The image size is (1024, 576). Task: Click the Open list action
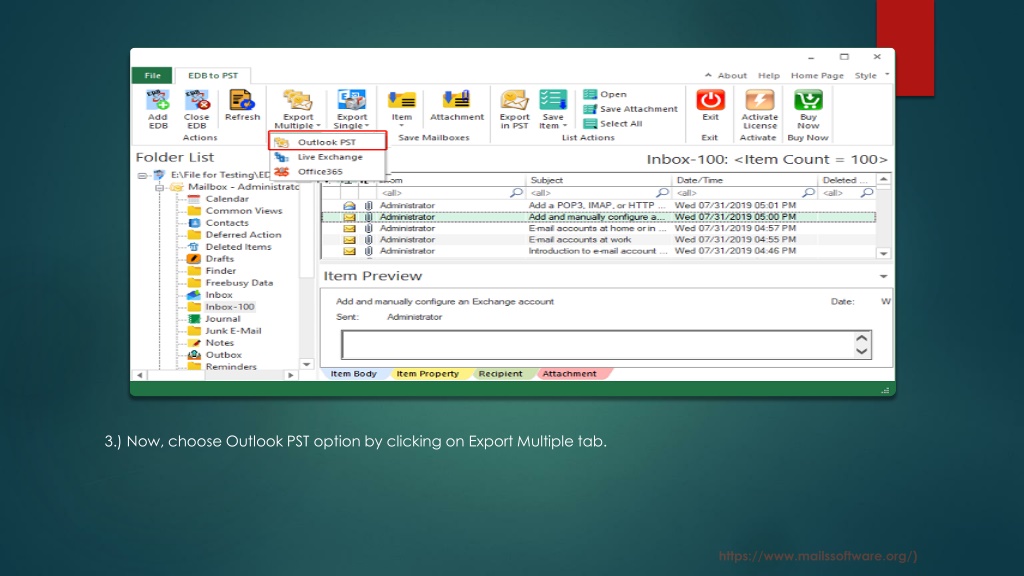[605, 94]
